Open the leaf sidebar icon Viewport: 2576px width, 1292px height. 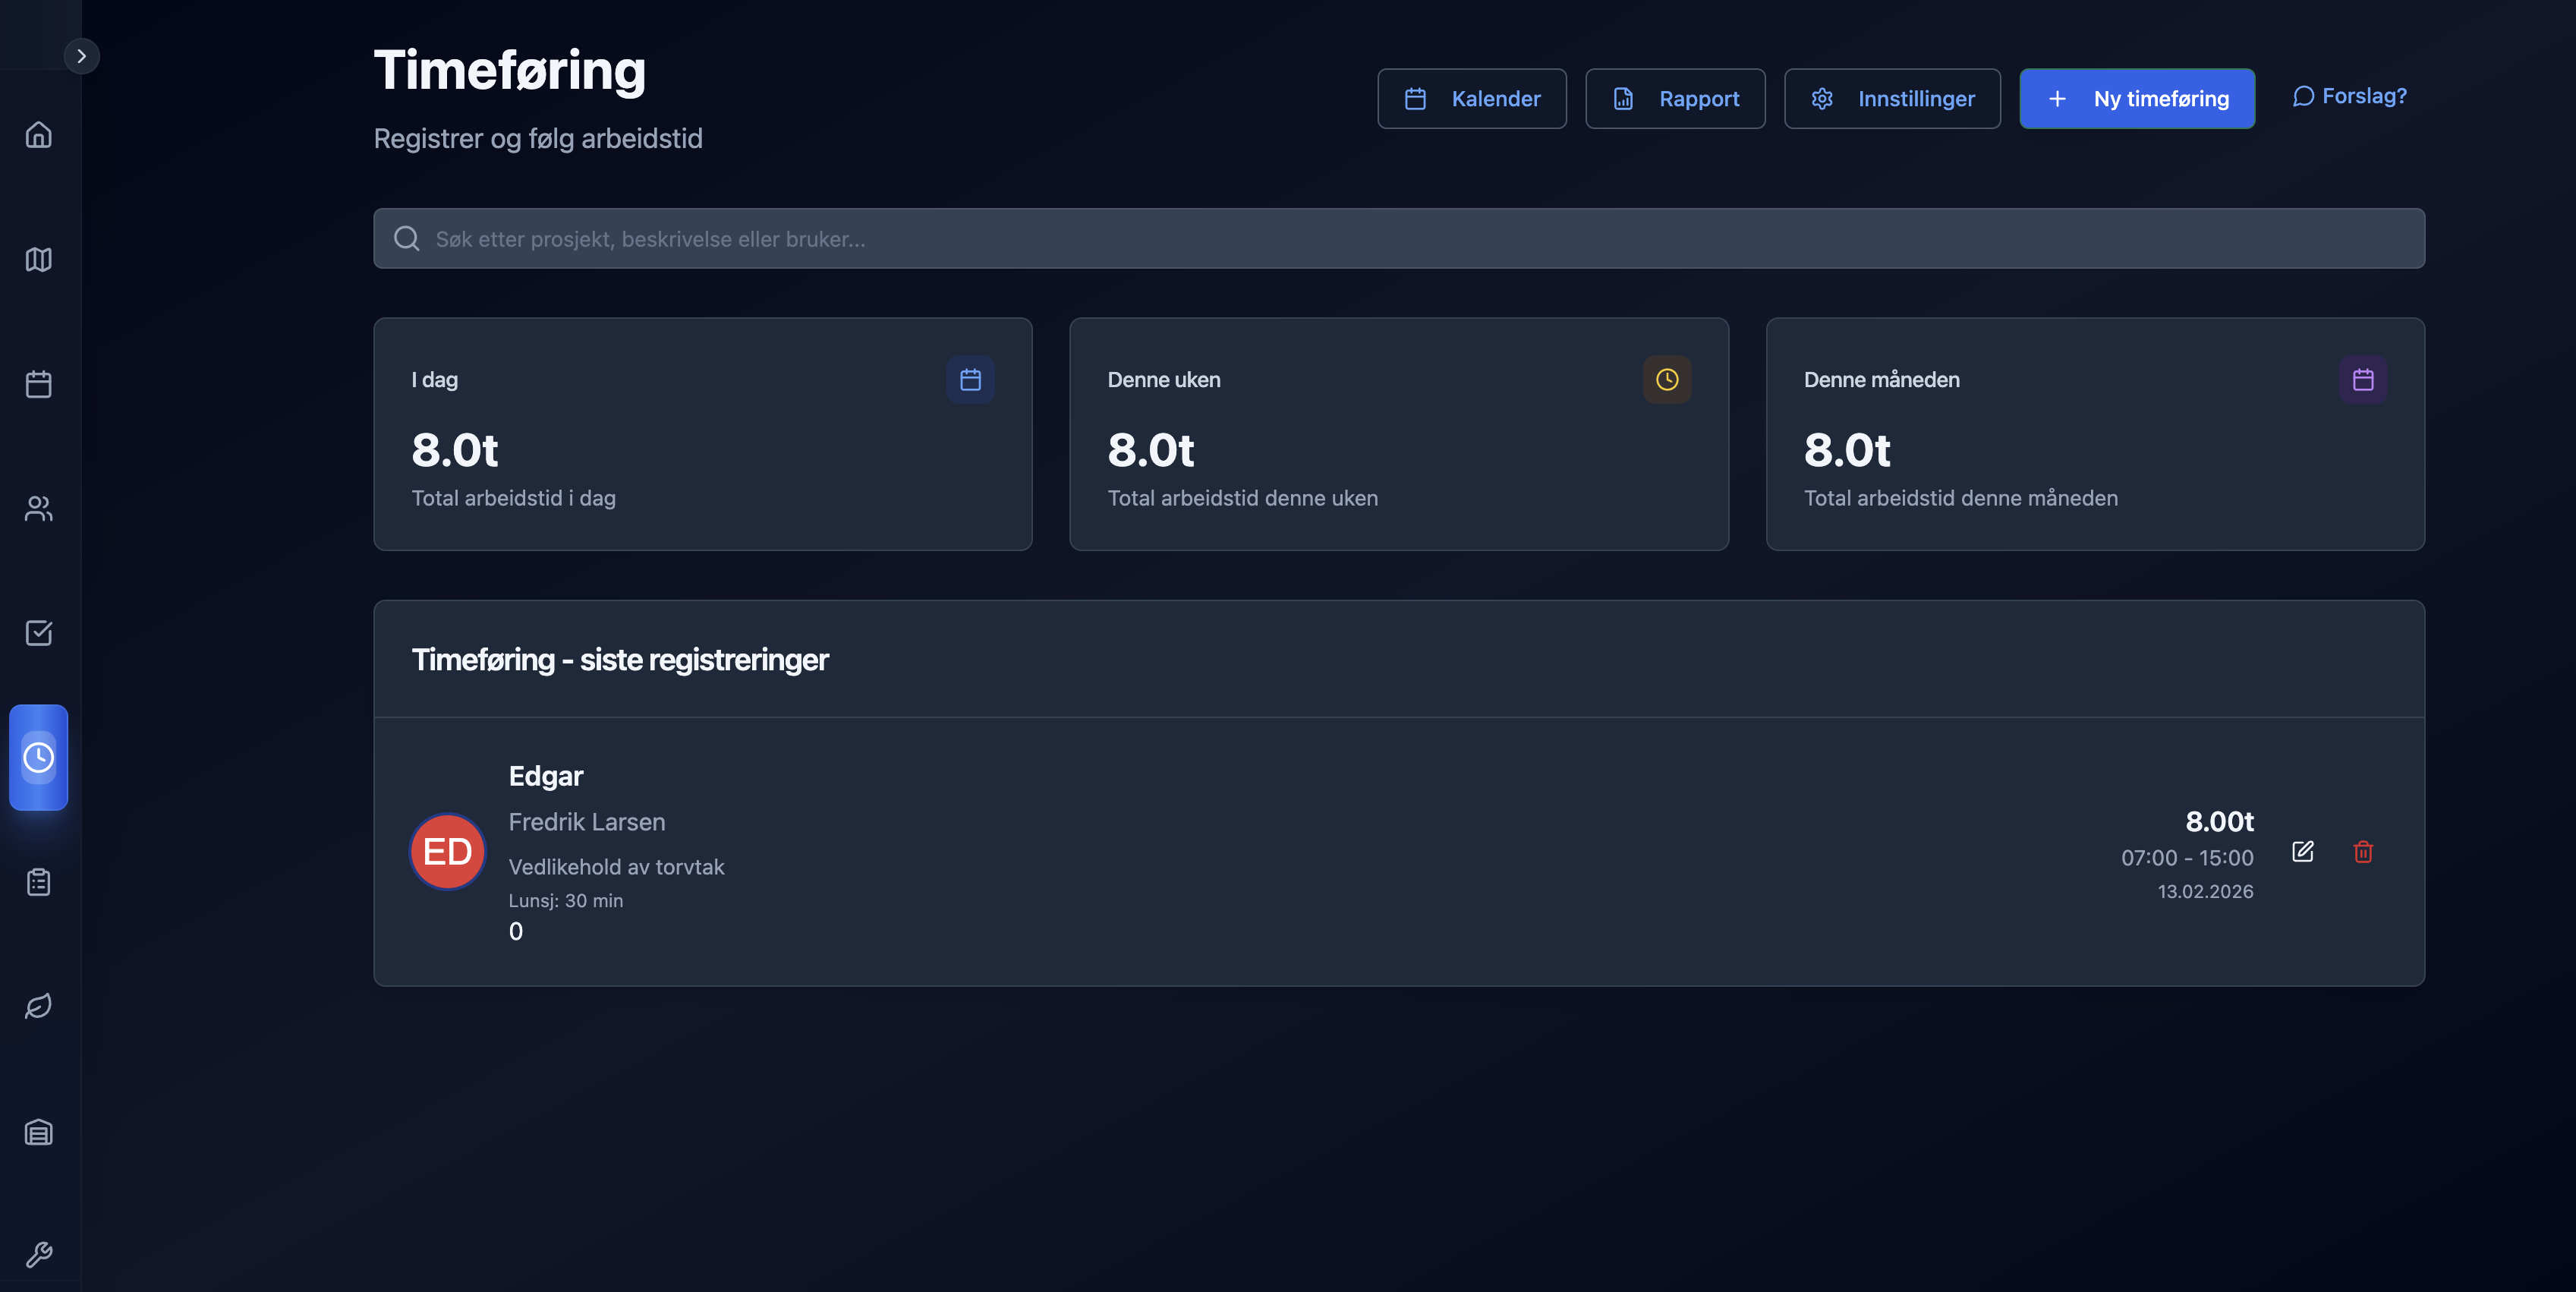pos(38,1006)
